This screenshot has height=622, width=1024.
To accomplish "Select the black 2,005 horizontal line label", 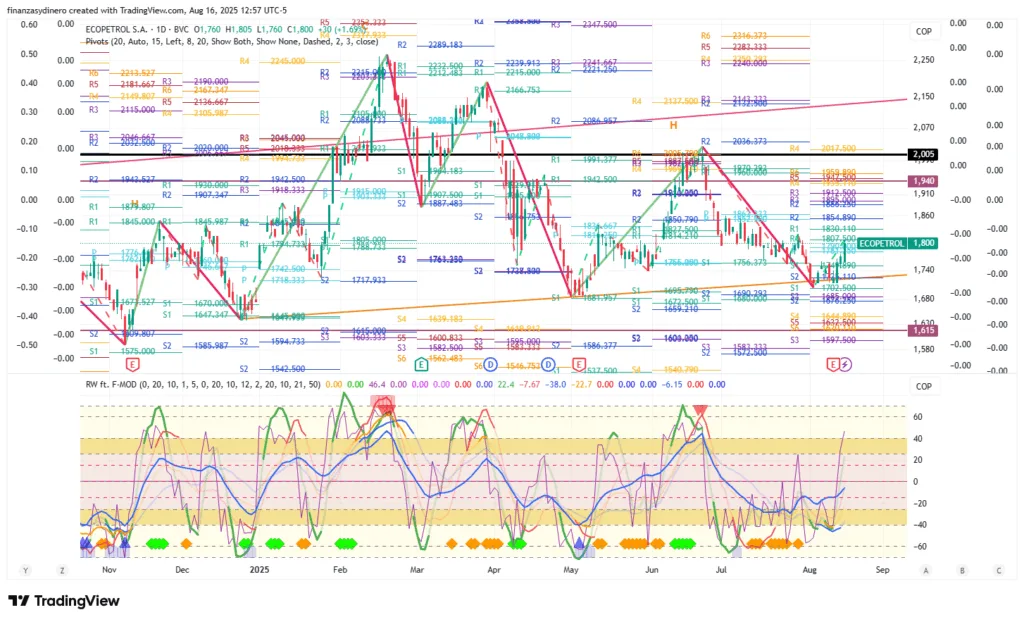I will [x=923, y=154].
